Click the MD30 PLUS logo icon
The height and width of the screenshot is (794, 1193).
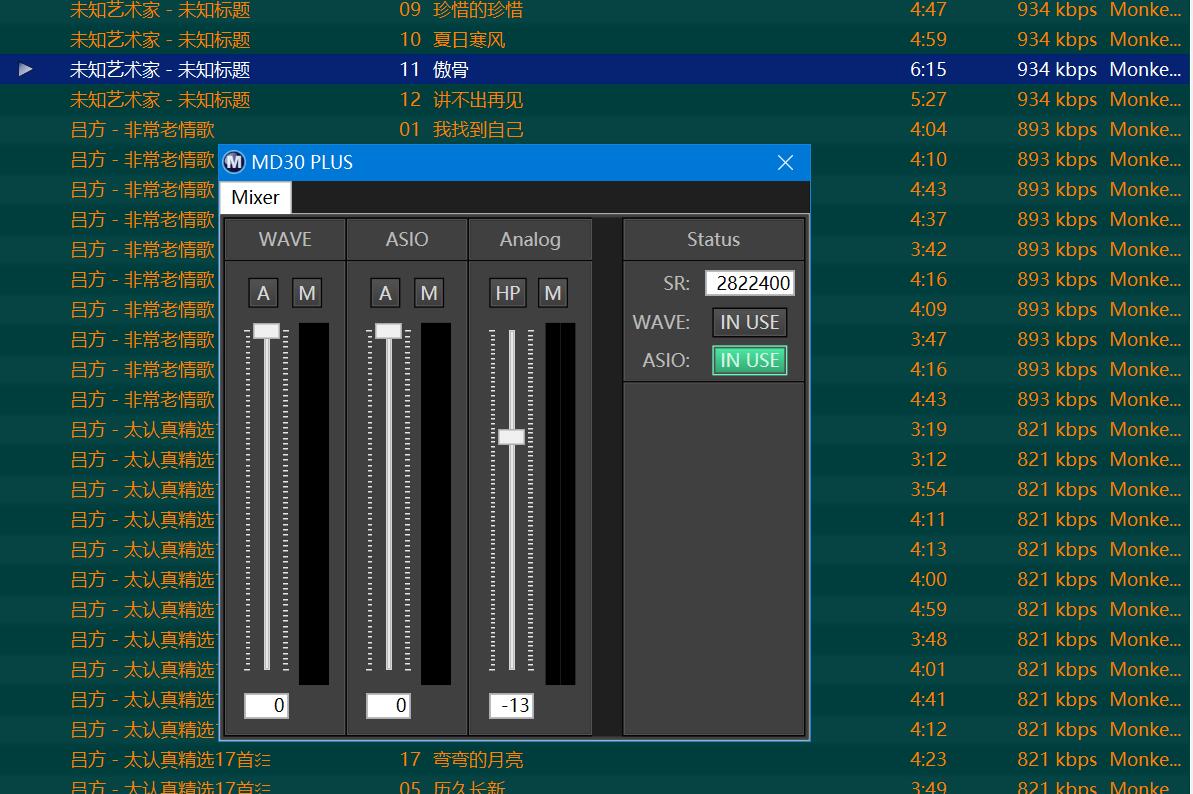pyautogui.click(x=234, y=162)
